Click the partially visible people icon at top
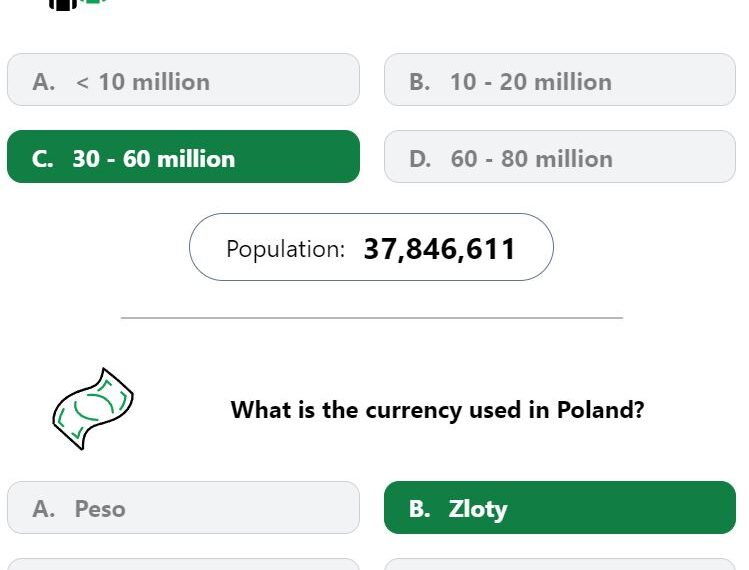 (77, 4)
